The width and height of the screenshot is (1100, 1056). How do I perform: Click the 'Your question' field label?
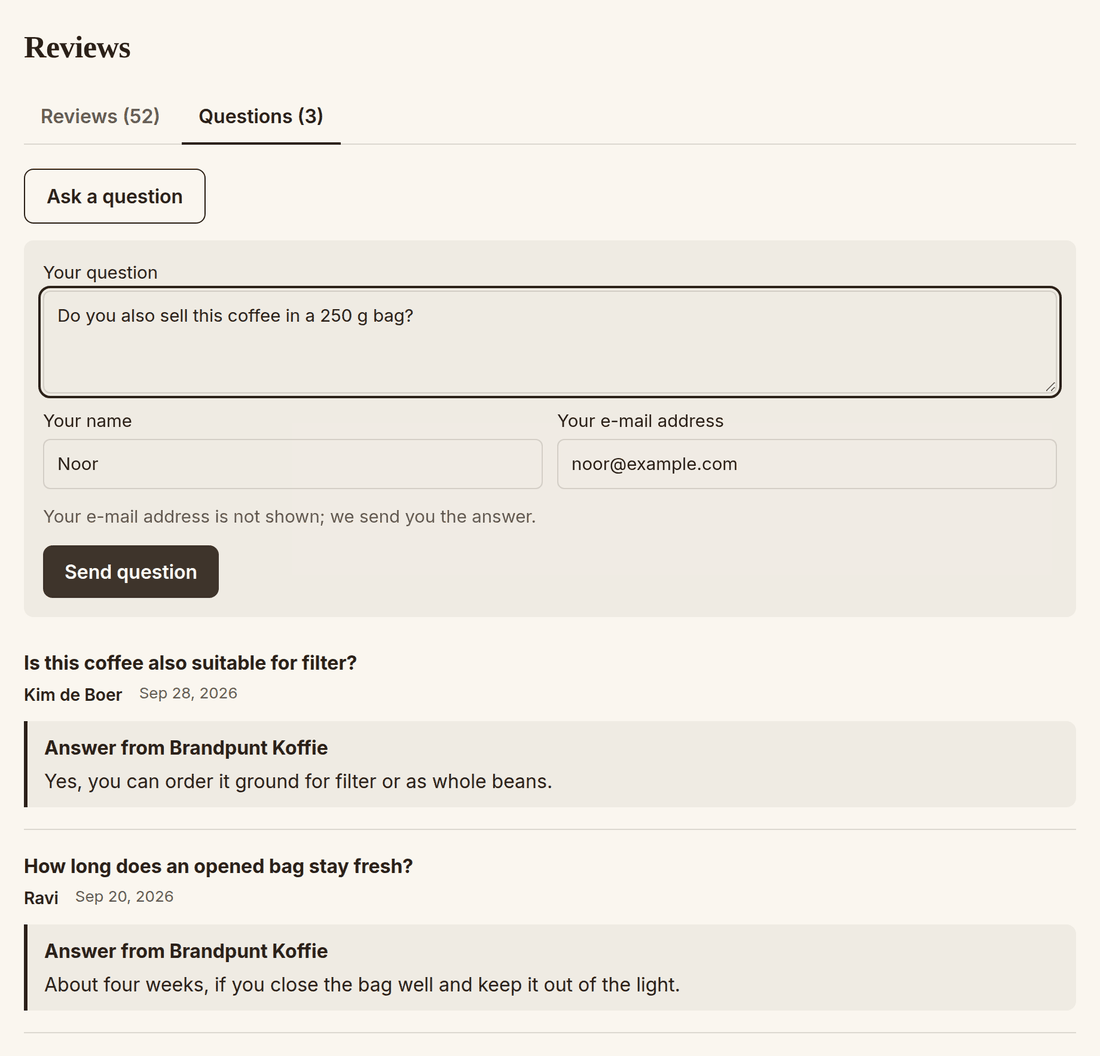(100, 272)
